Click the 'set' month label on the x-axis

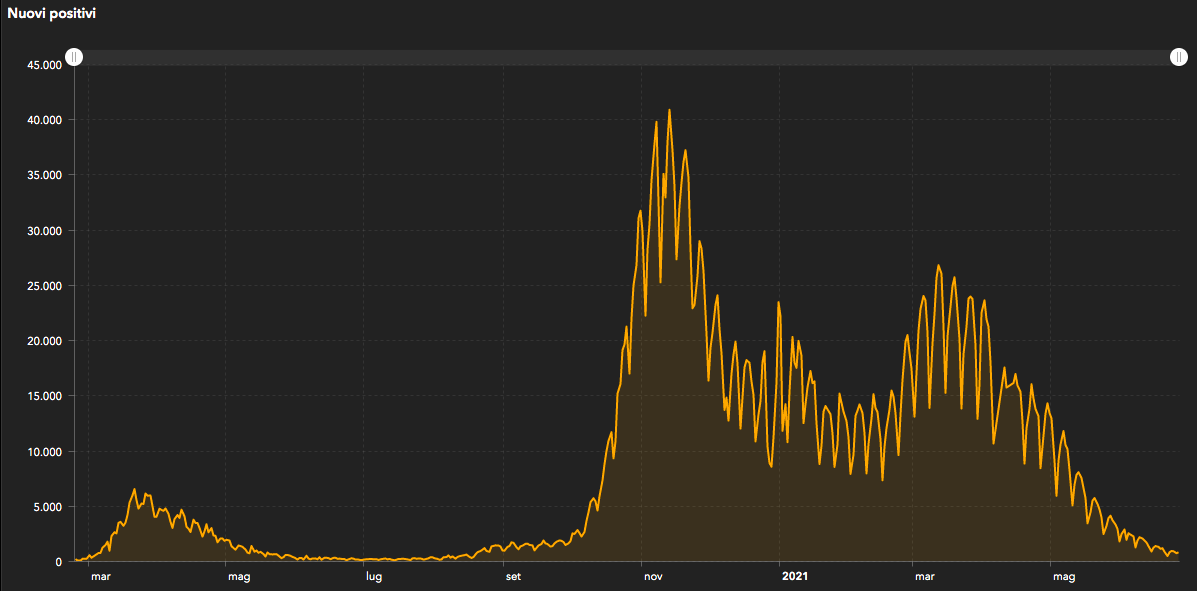click(x=512, y=576)
